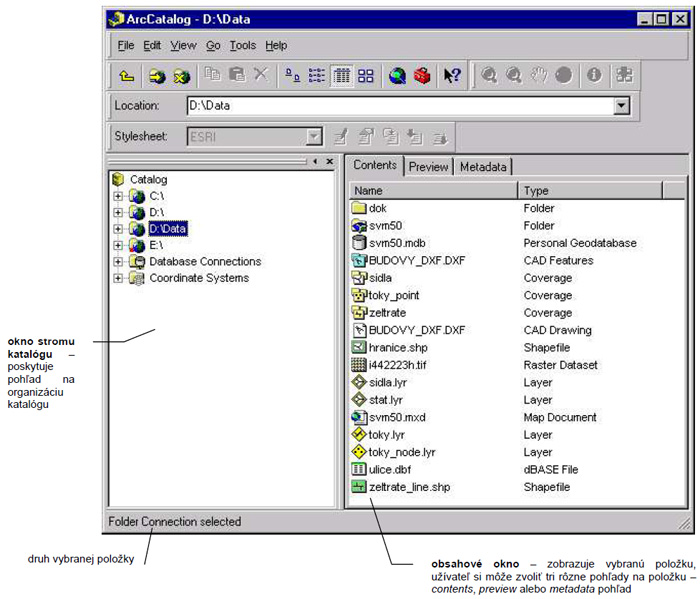Select the Pan hand tool
Screen dimensions: 700x599
(538, 75)
